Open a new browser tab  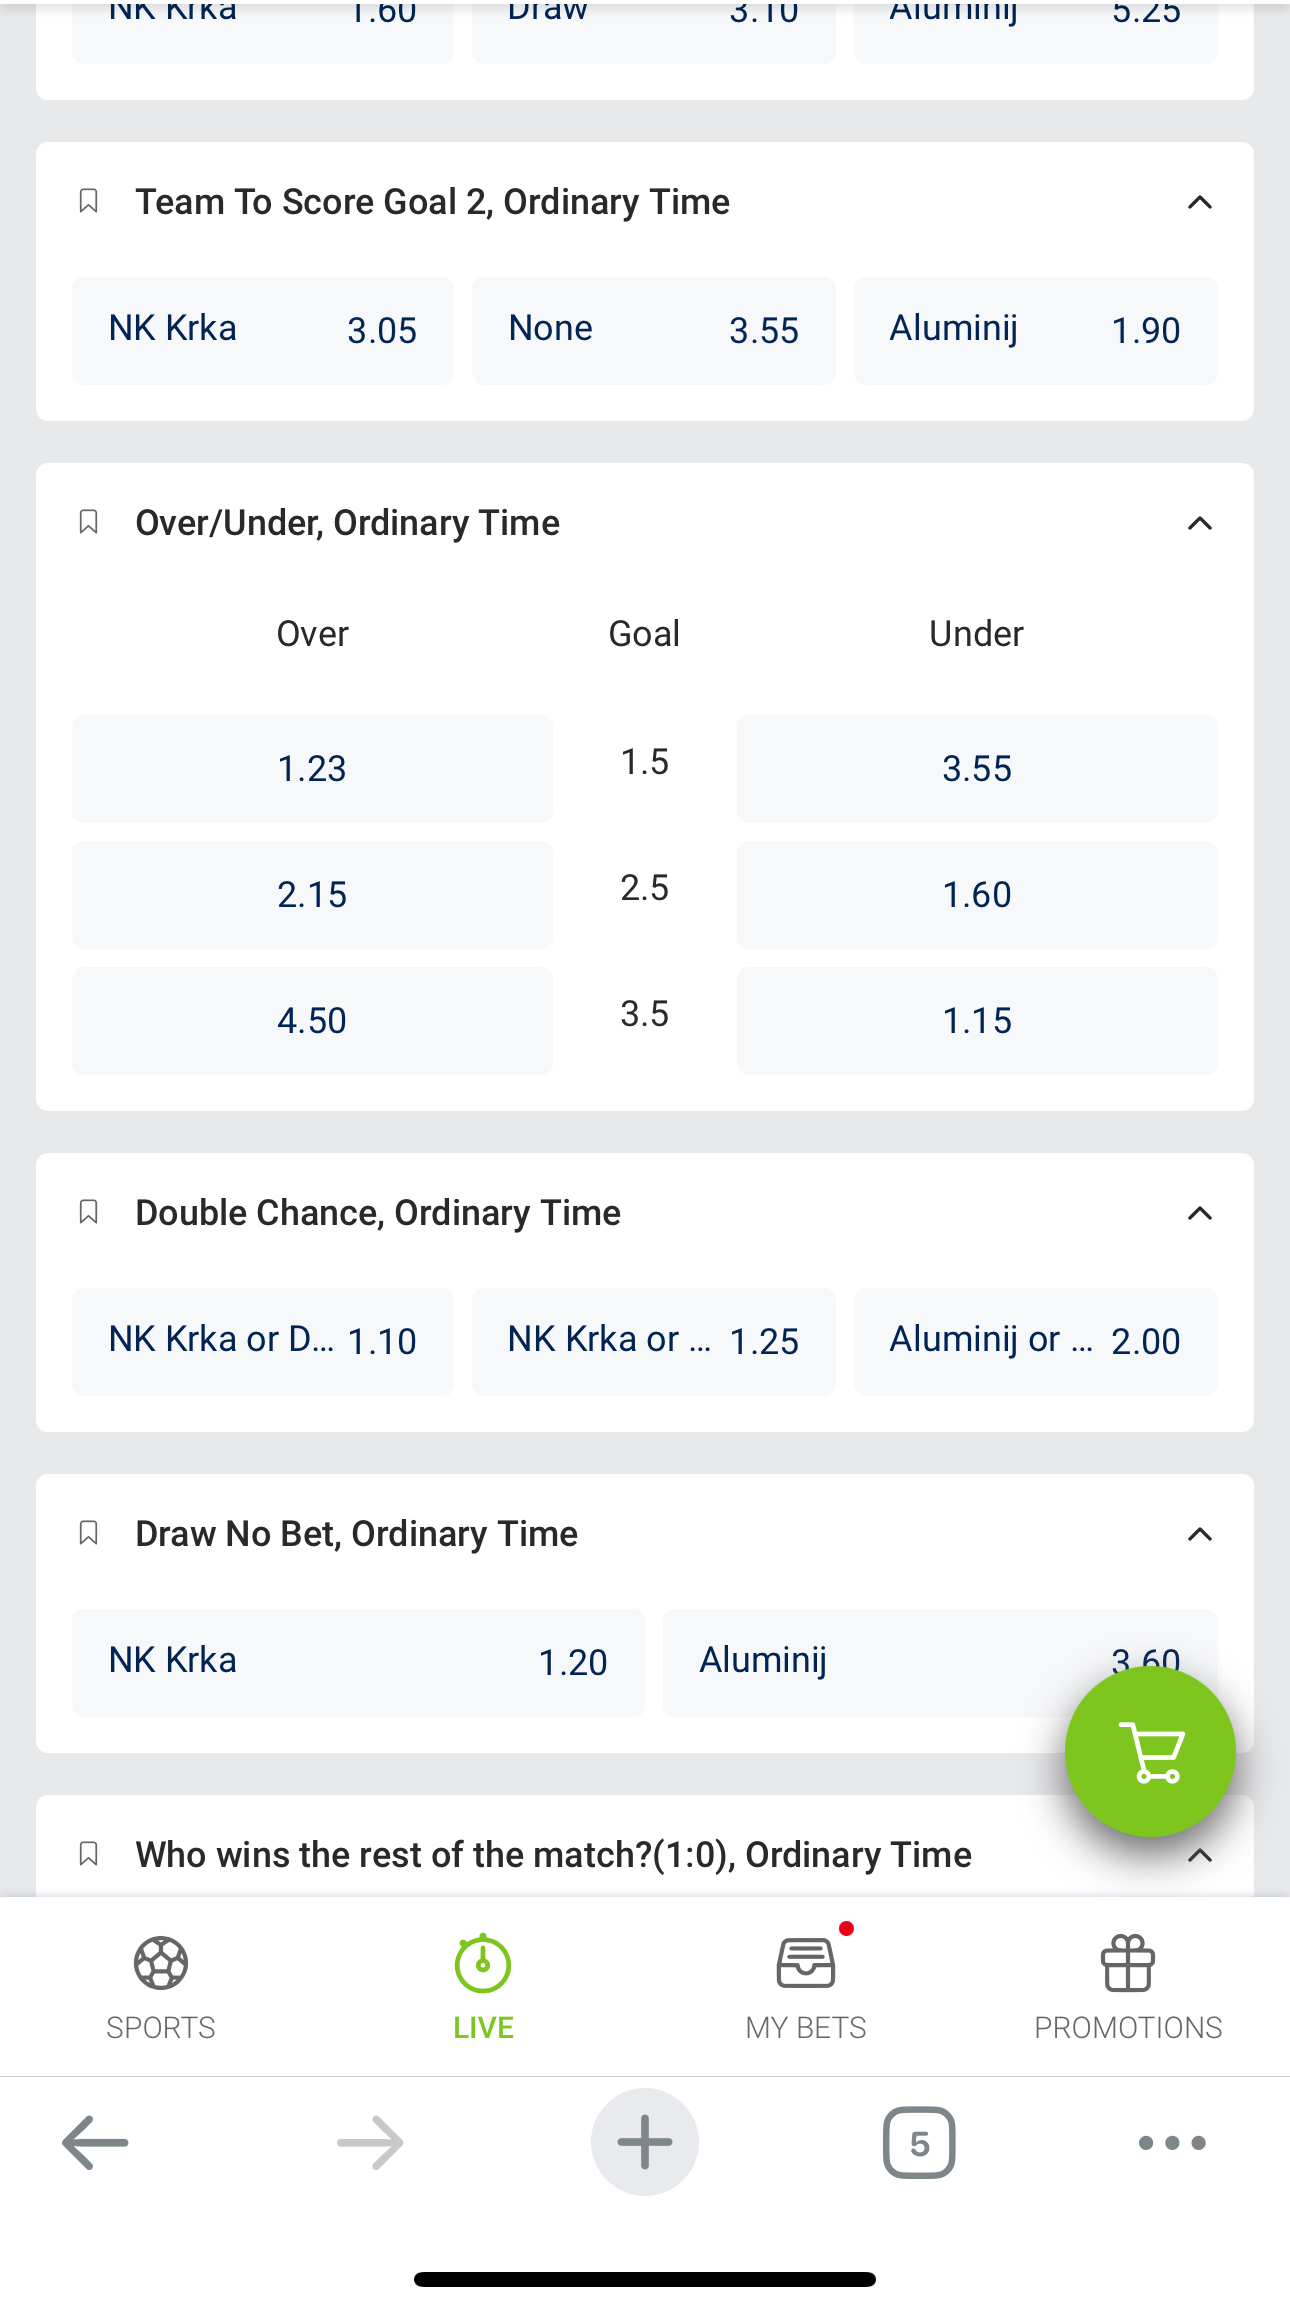coord(644,2142)
